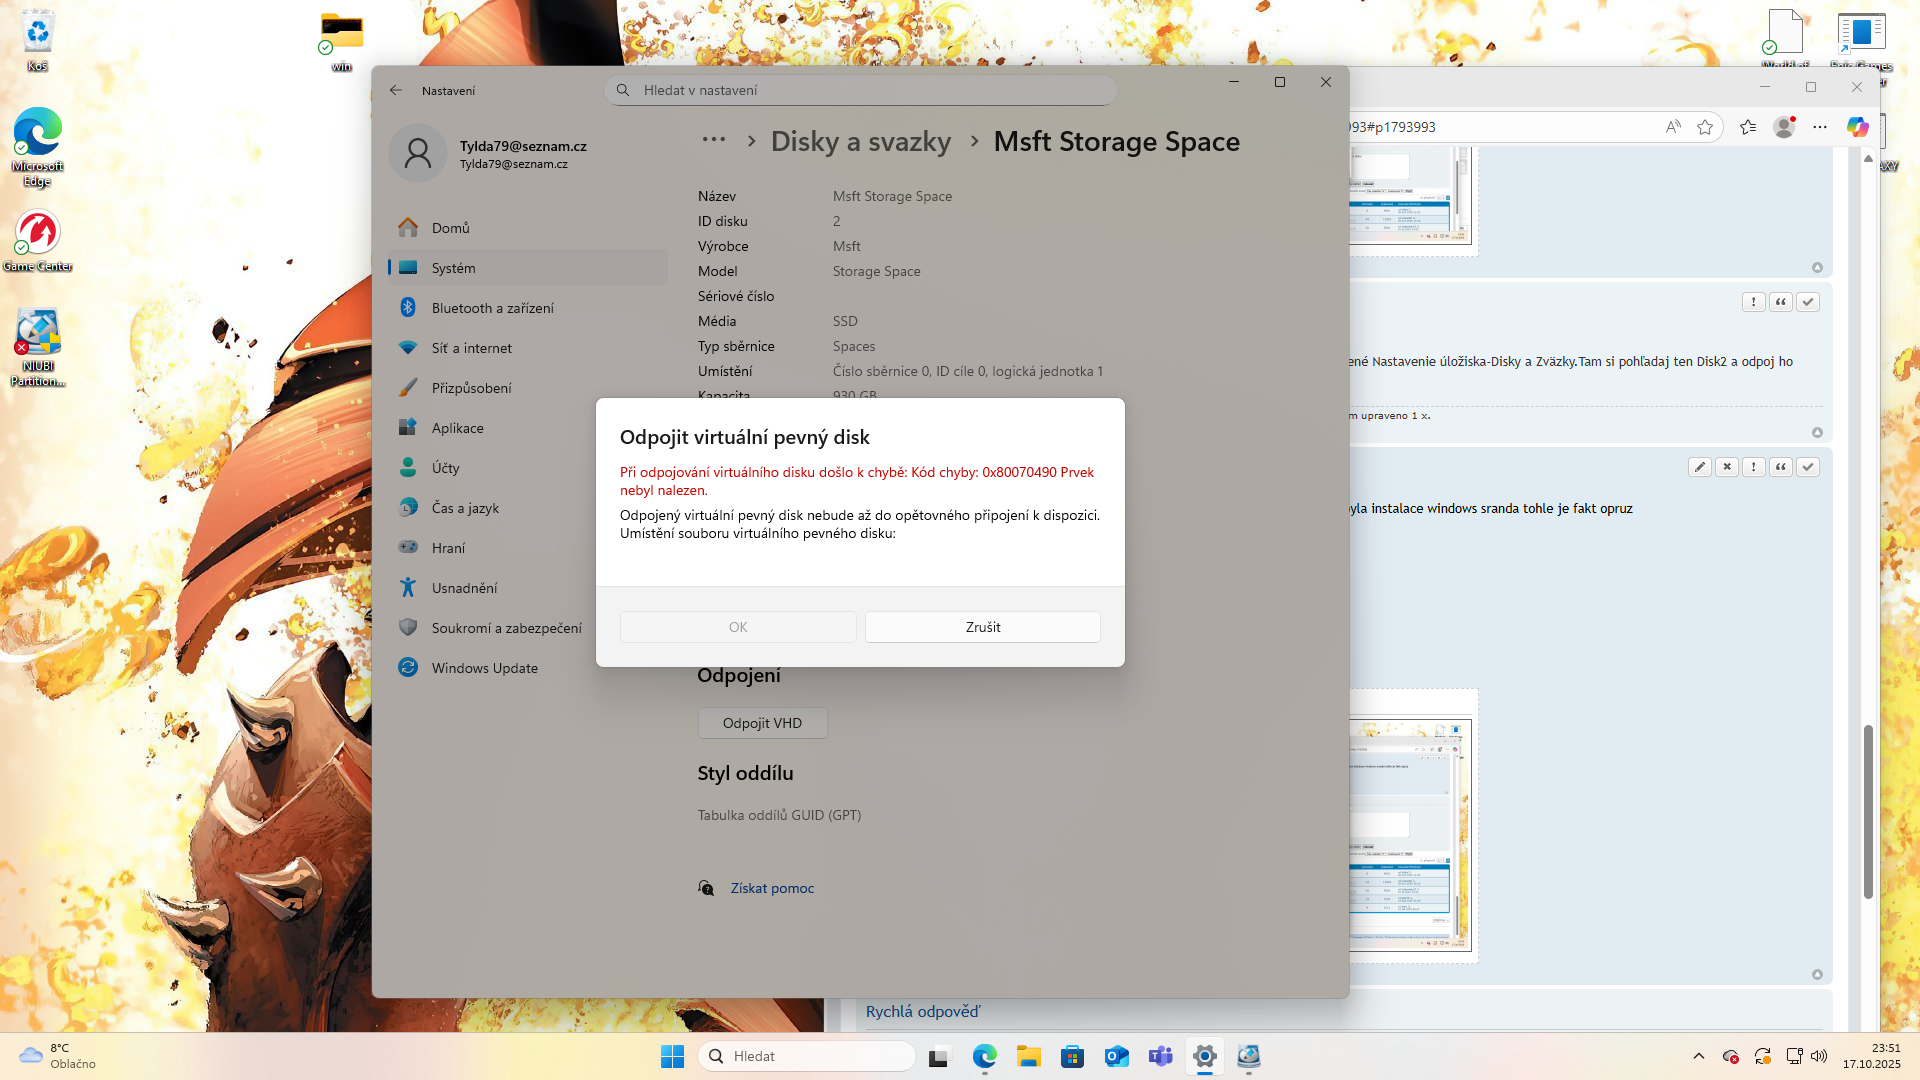The image size is (1920, 1080).
Task: Open Bluetooth a zařízení settings
Action: click(492, 308)
